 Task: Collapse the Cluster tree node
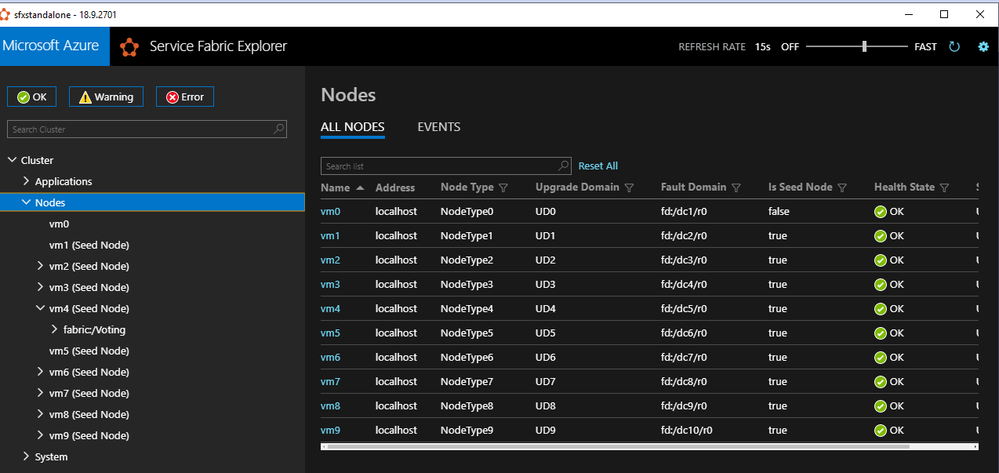[11, 160]
